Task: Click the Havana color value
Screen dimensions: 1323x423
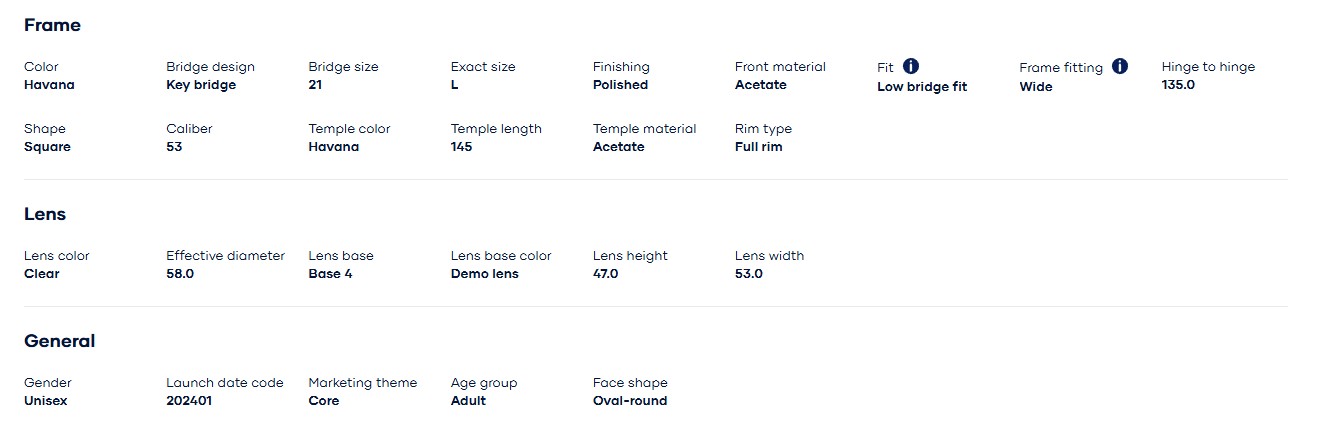Action: (x=49, y=85)
